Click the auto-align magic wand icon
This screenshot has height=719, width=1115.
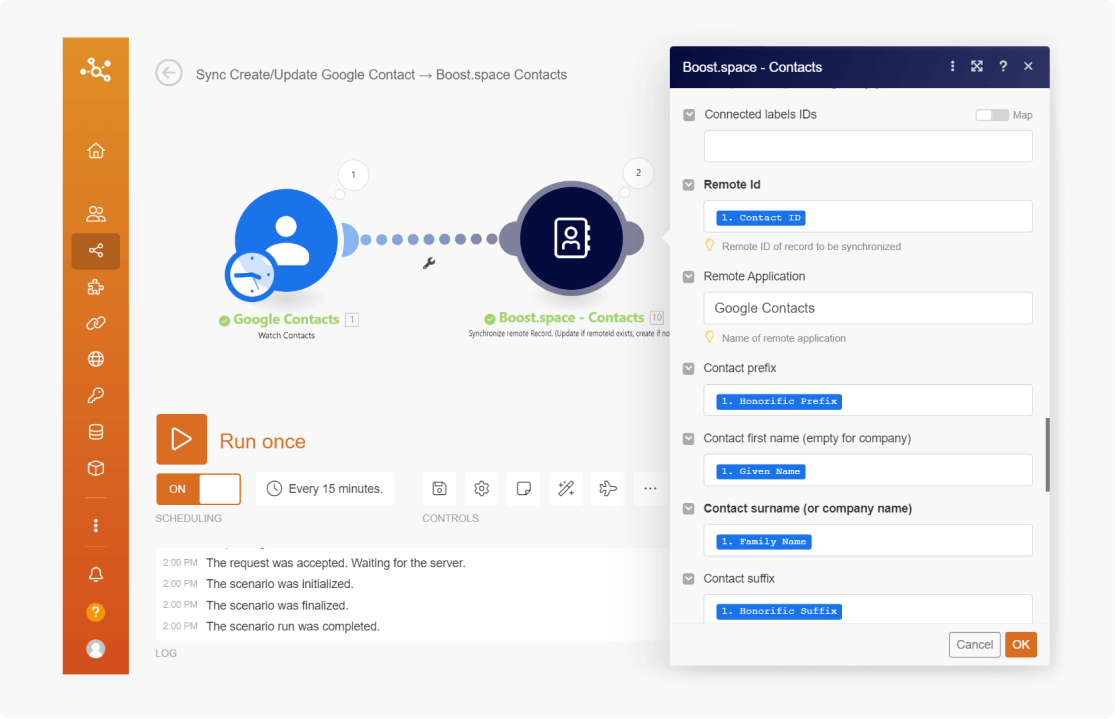coord(566,489)
